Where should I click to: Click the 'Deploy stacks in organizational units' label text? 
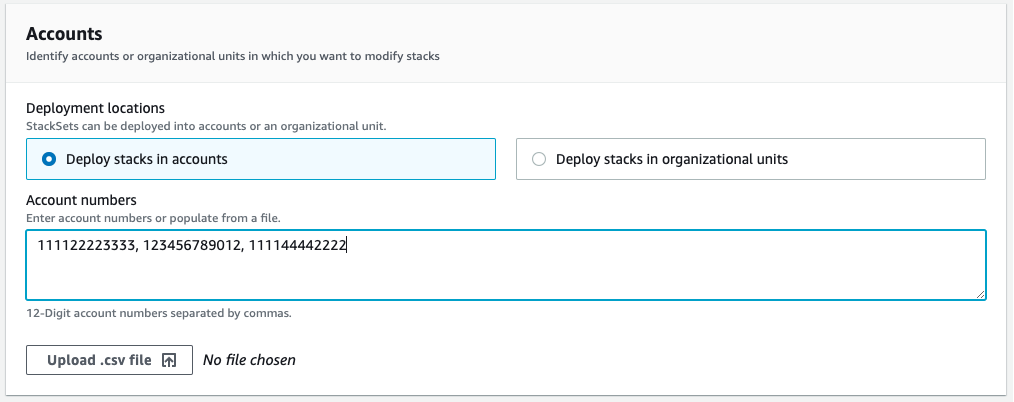pos(671,159)
